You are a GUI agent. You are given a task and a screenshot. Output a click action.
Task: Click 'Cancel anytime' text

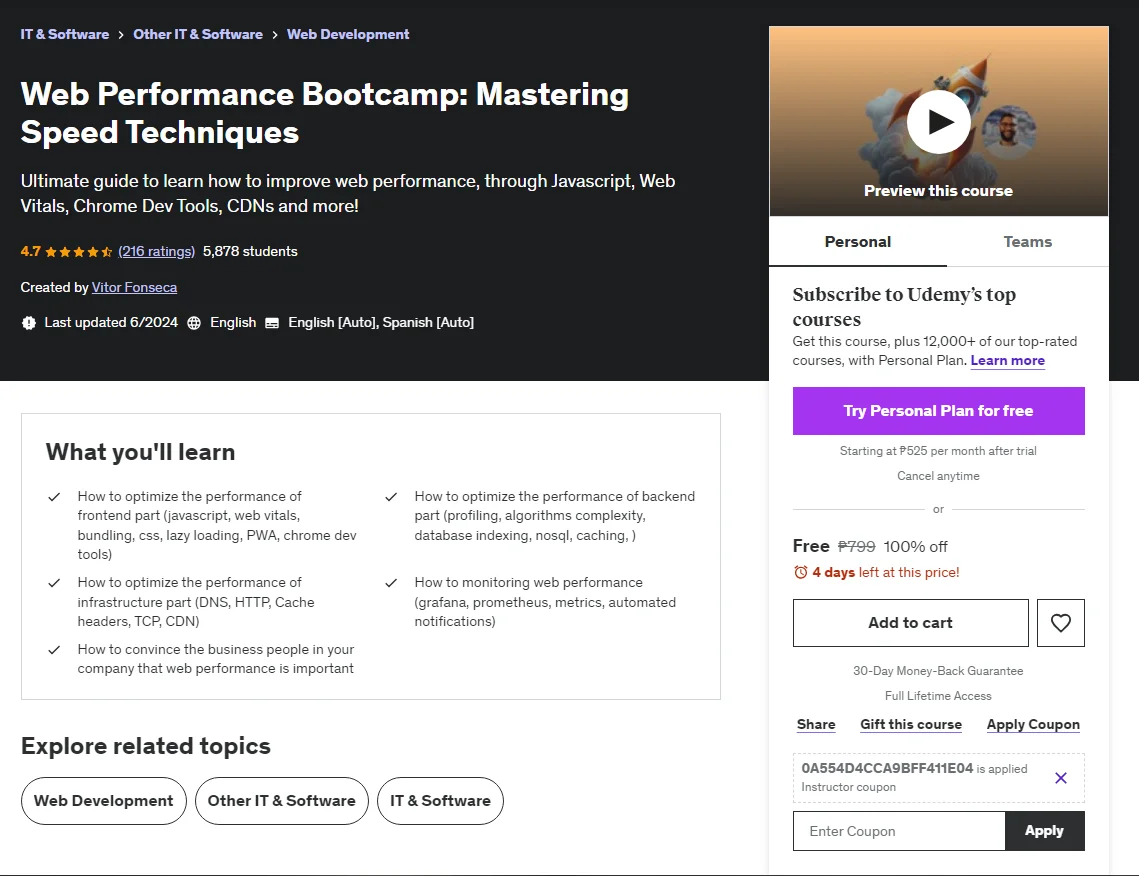point(939,476)
